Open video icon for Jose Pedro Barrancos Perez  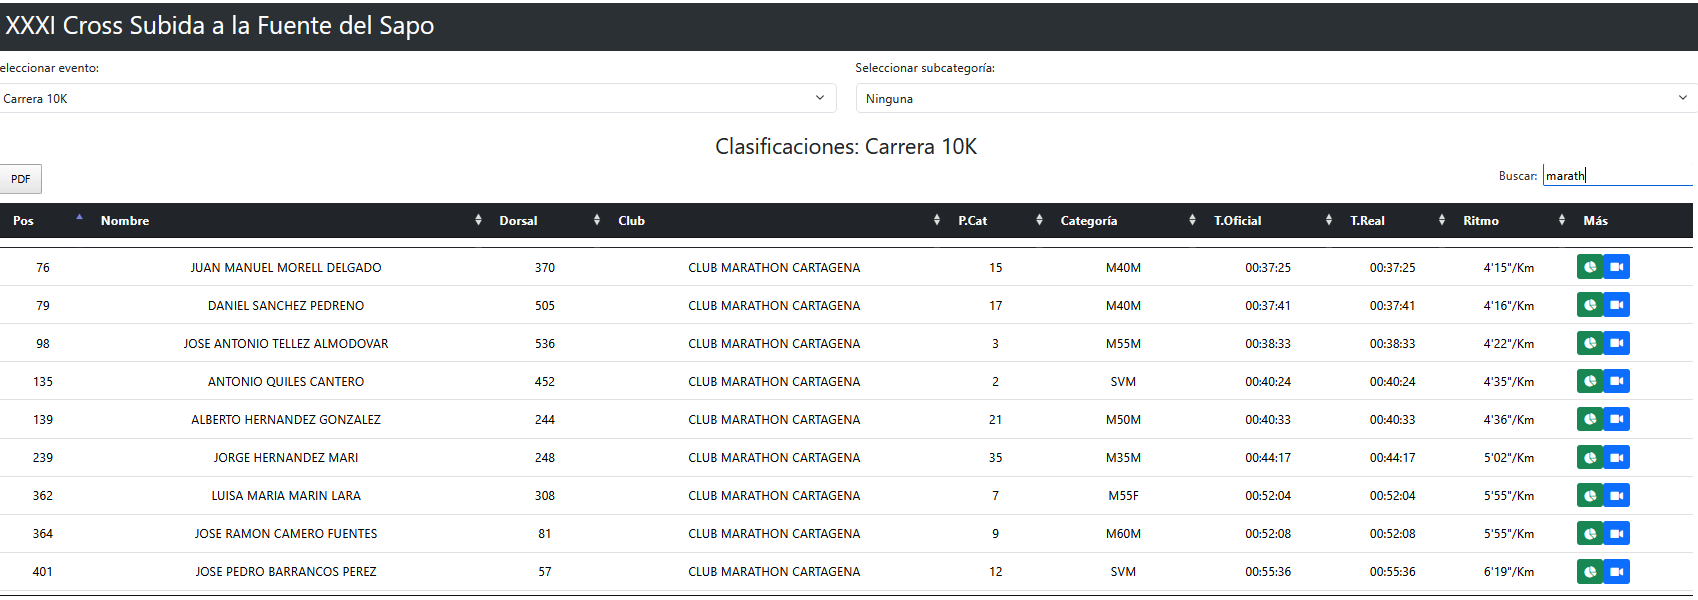pos(1617,571)
